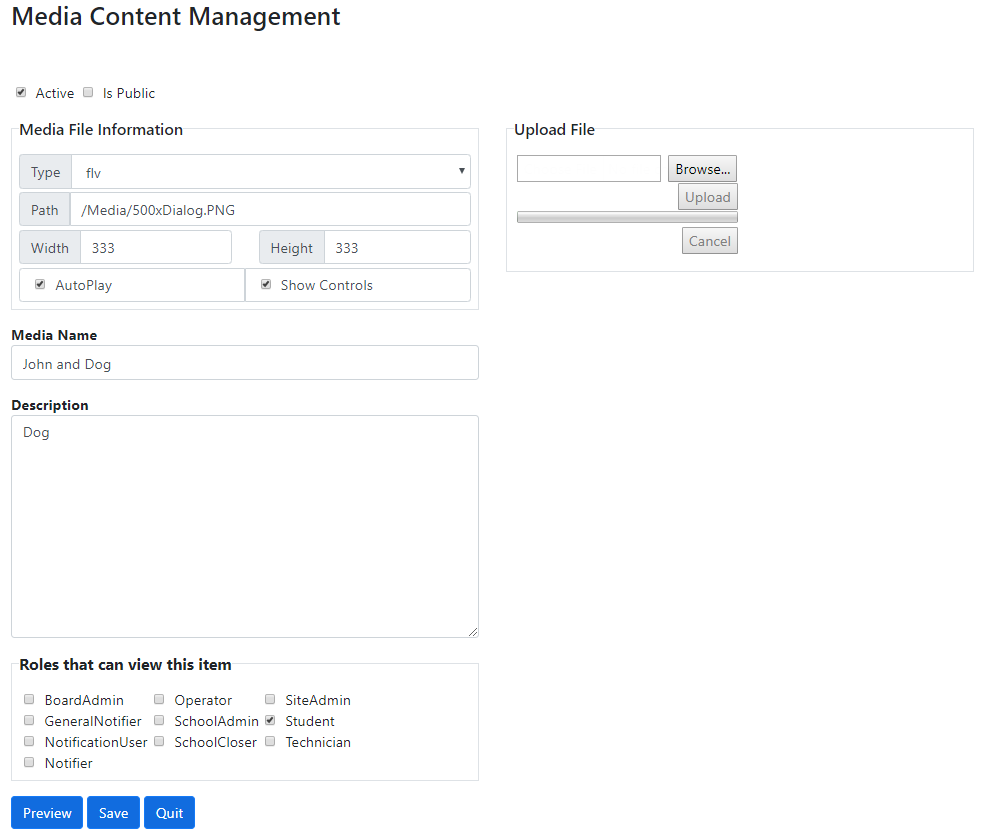Enable the Is Public option
984x833 pixels.
tap(88, 91)
